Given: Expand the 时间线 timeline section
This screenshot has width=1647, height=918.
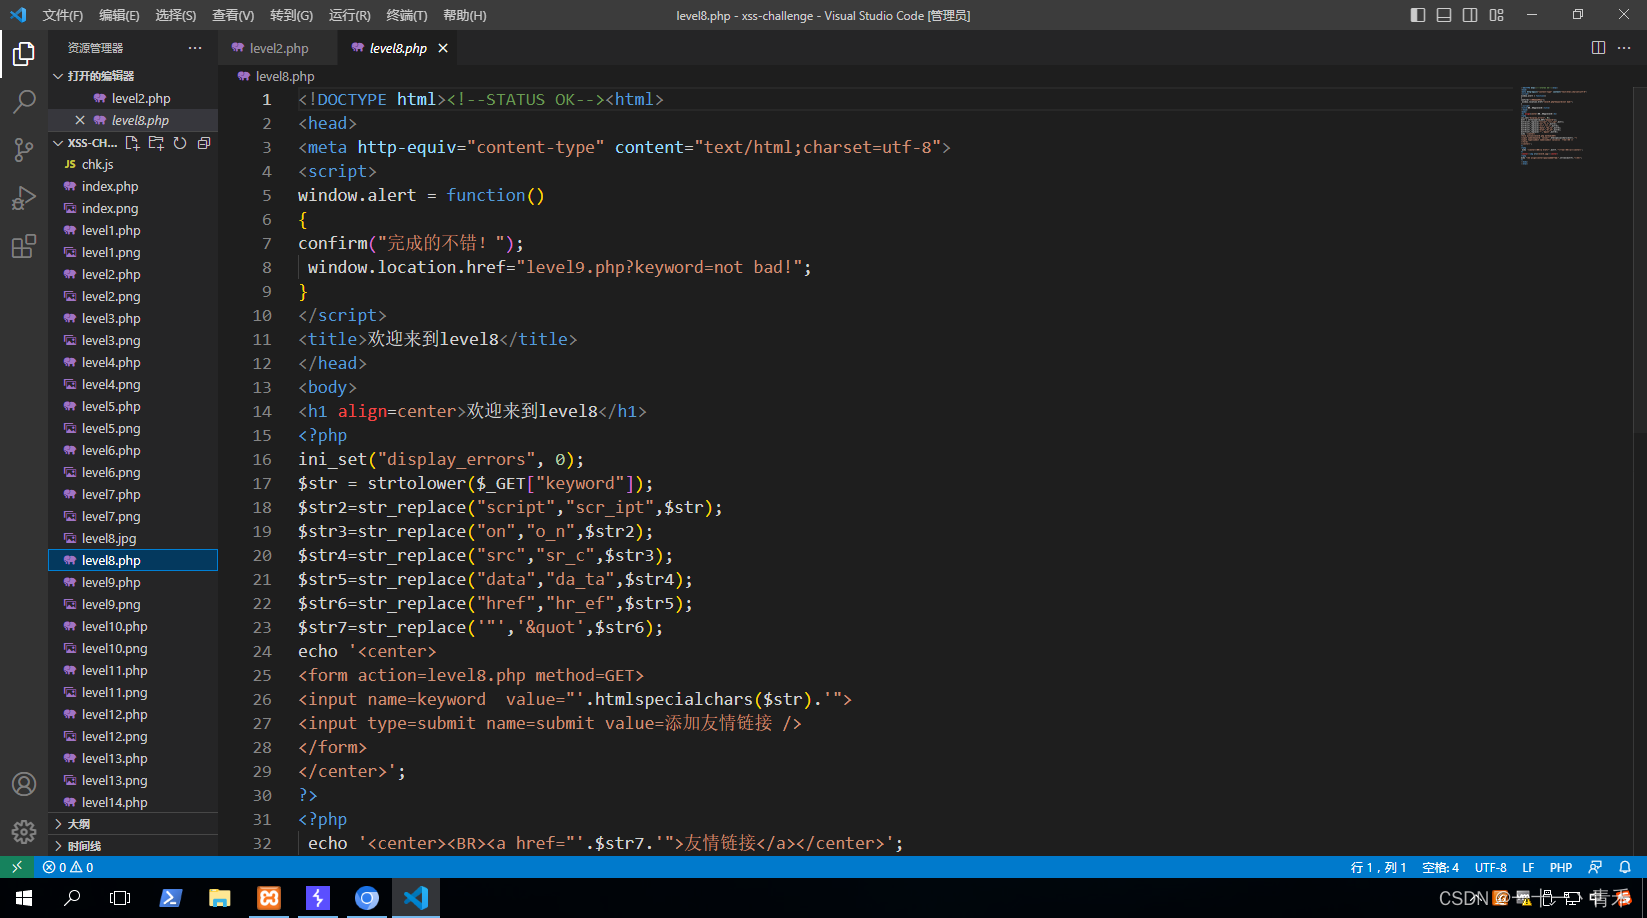Looking at the screenshot, I should [133, 846].
